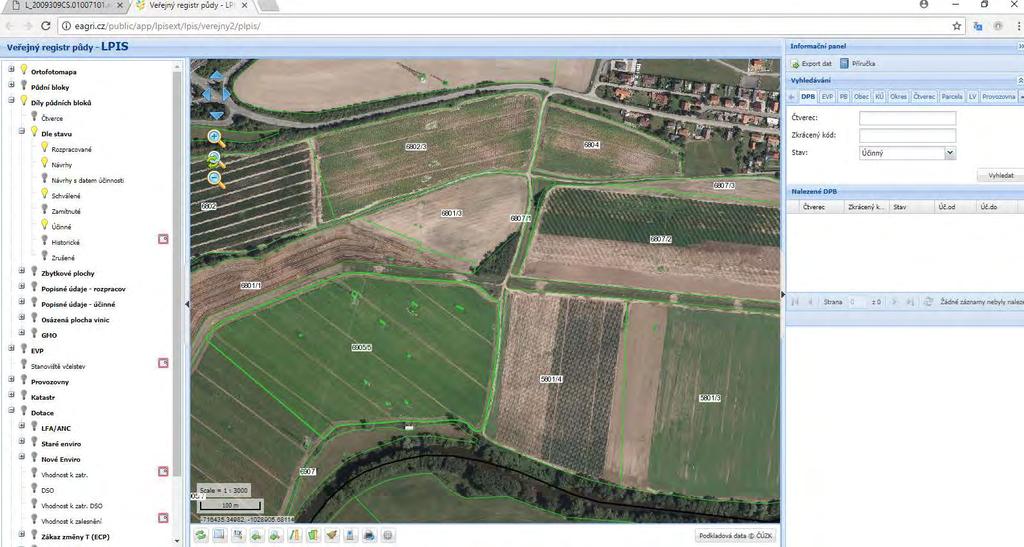Click the refresh magnifier between the zoom buttons
Viewport: 1024px width, 547px height.
[x=216, y=159]
